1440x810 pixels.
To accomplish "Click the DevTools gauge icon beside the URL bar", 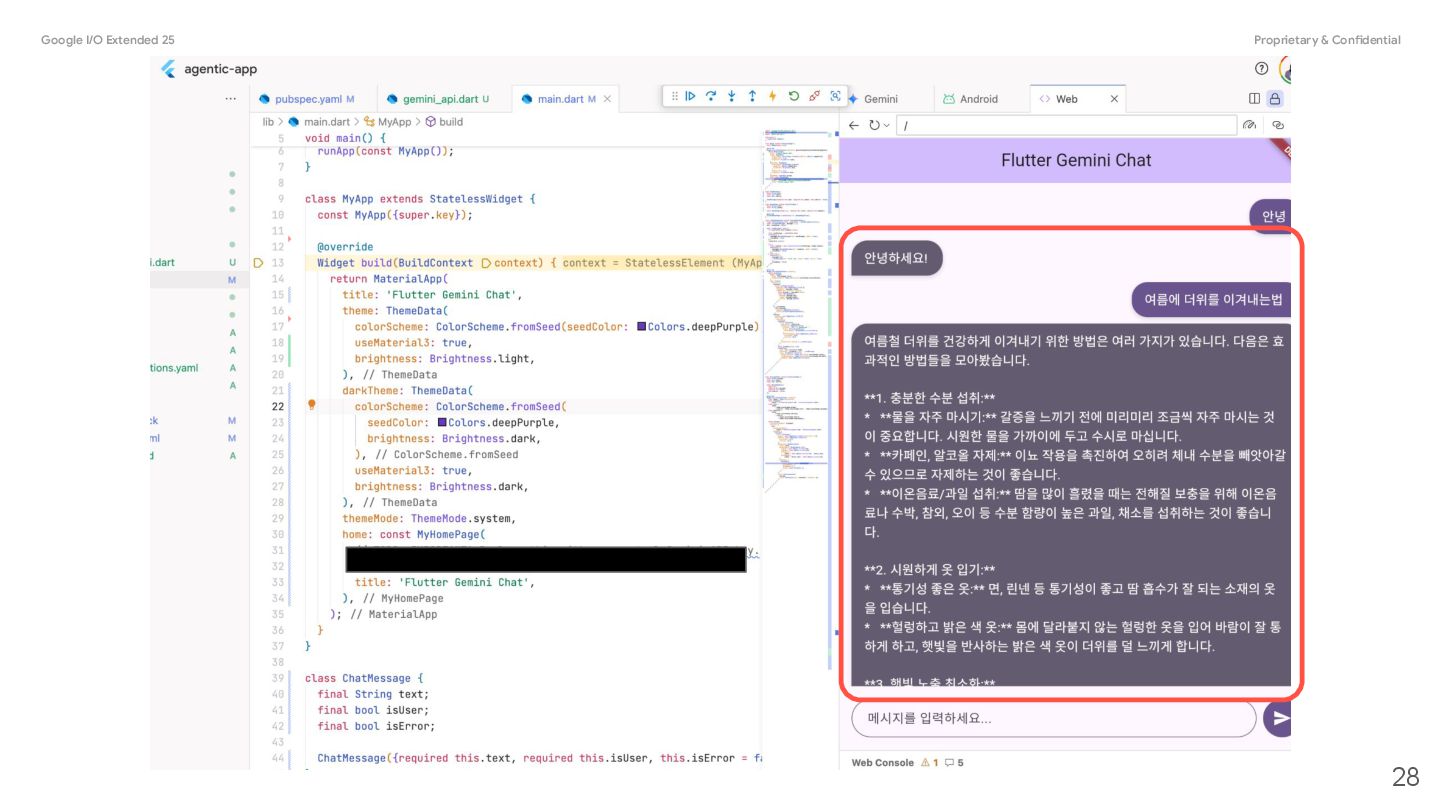I will tap(1250, 125).
